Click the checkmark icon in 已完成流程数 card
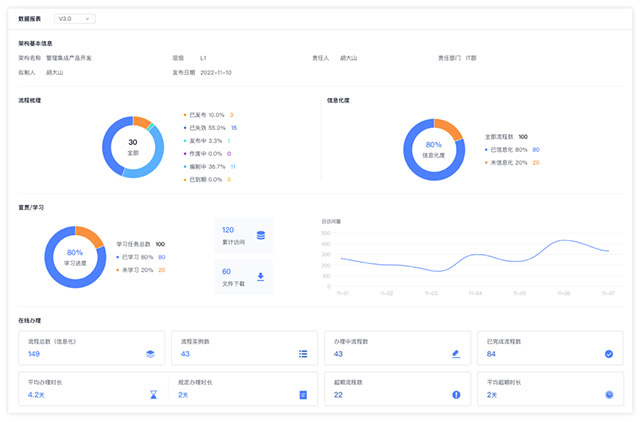Viewport: 640px width, 422px height. (x=609, y=354)
